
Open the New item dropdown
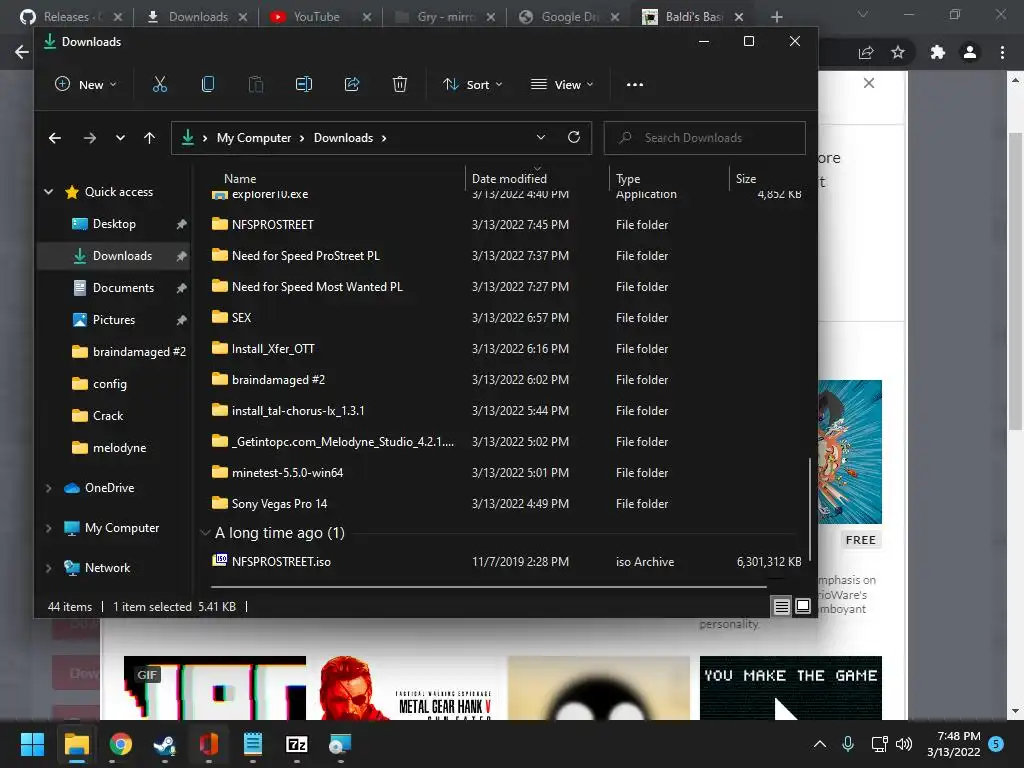[86, 84]
